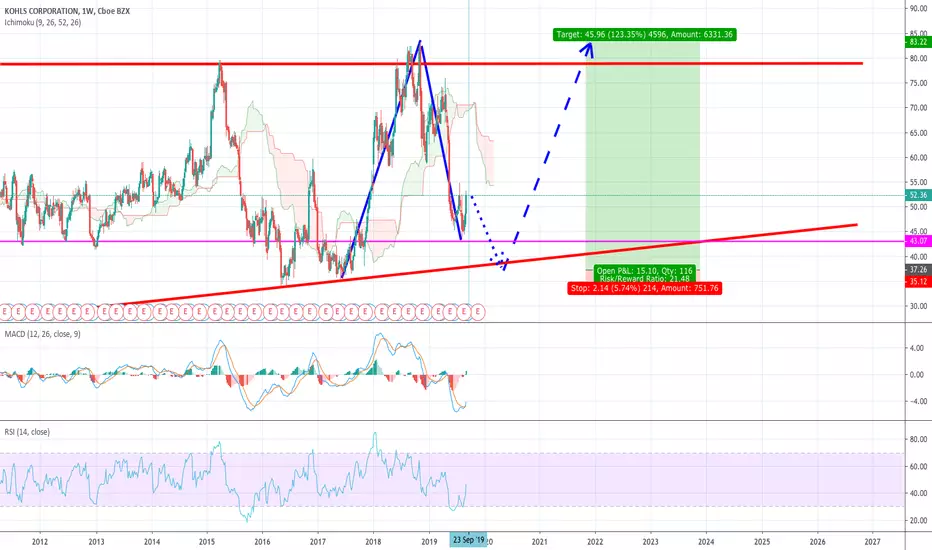Click the 2018 year label on time axis
932x550 pixels.
pos(373,542)
